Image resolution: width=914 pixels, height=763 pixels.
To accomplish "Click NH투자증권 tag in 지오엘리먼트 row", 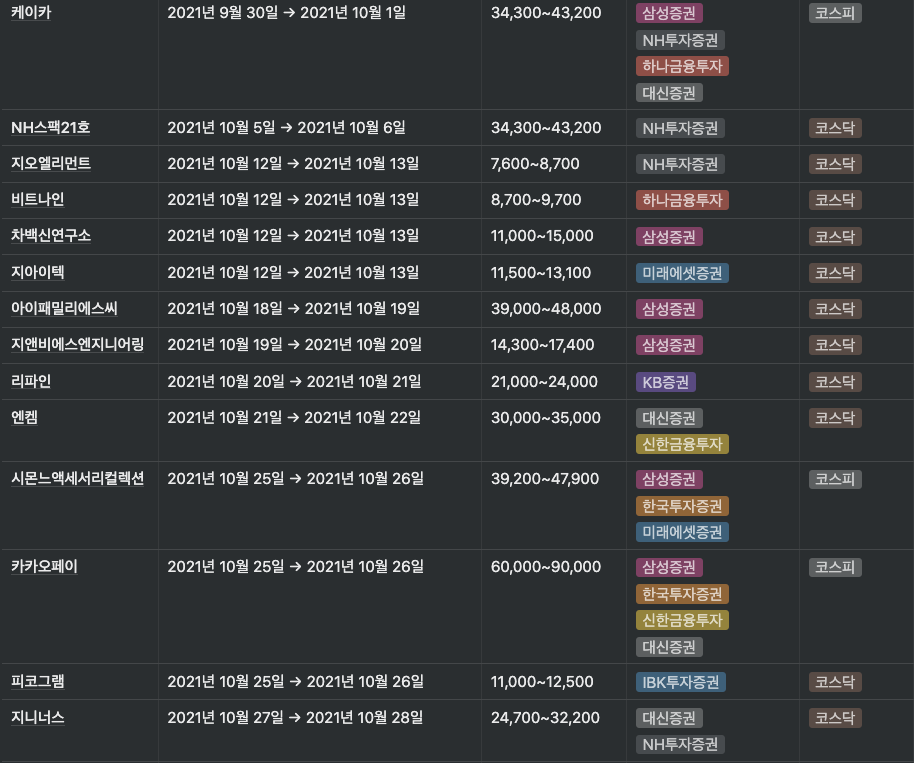I will pos(680,164).
